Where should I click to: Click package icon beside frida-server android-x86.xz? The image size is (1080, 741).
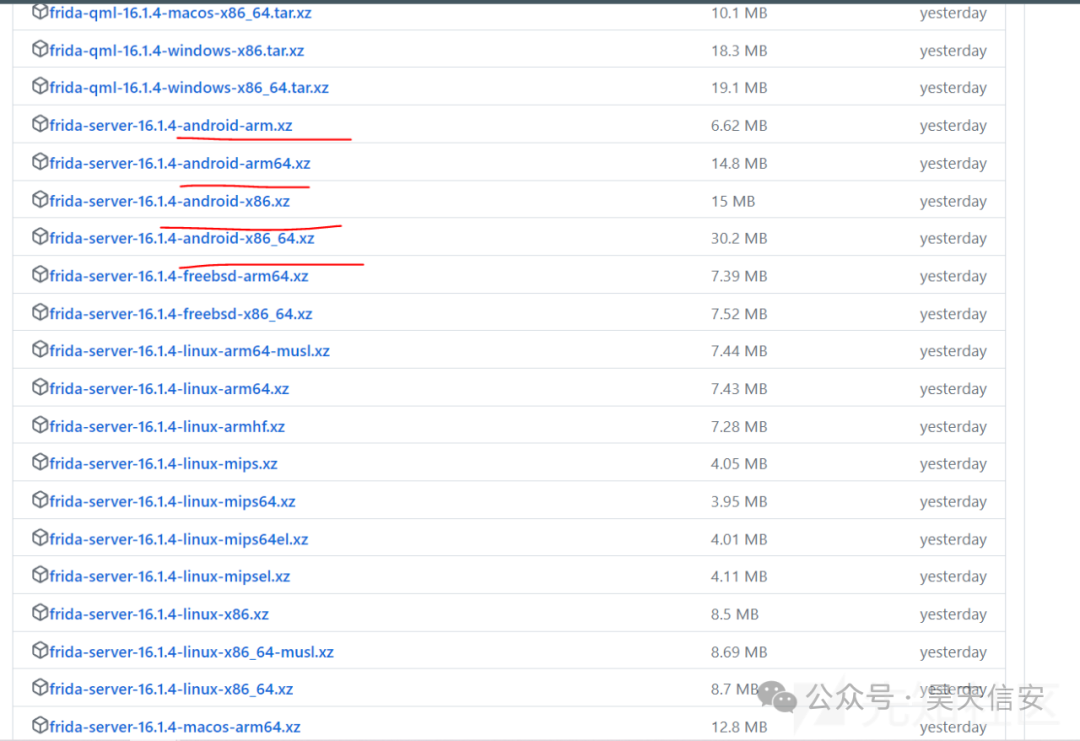click(40, 200)
